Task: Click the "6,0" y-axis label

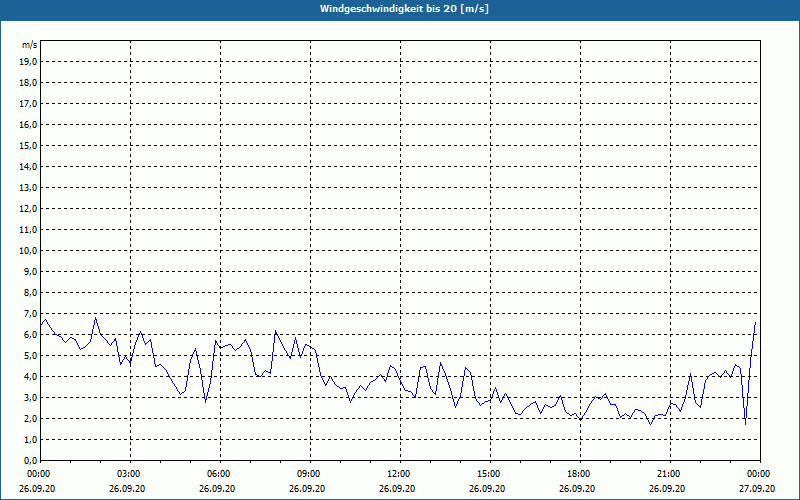Action: (30, 335)
